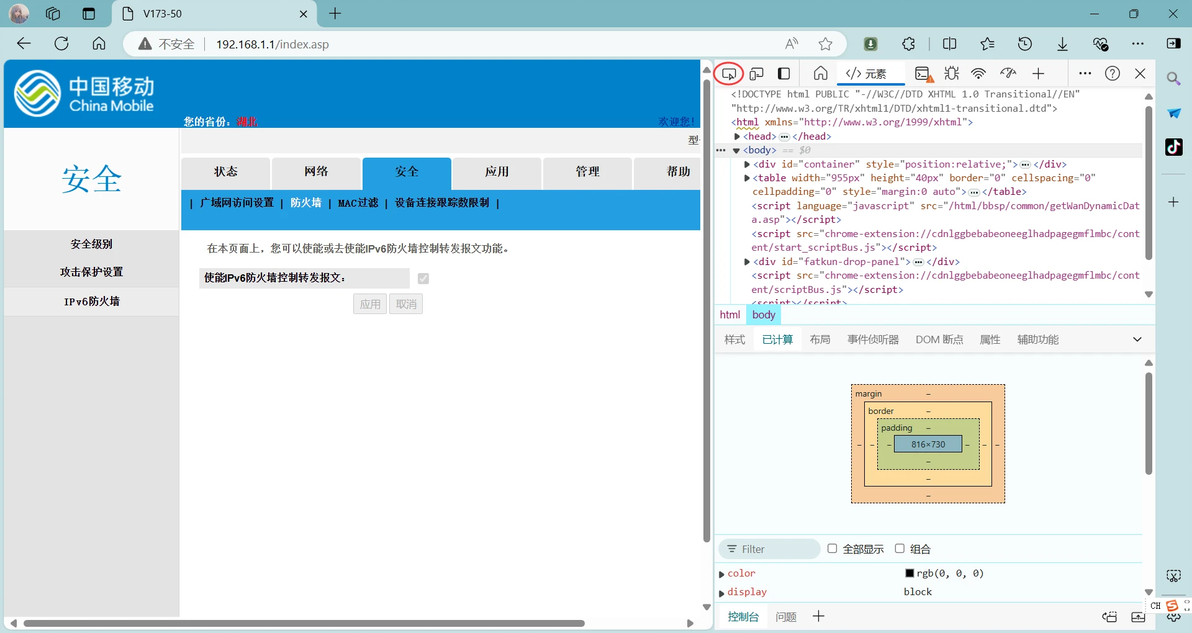Open favorites list icon
The width and height of the screenshot is (1192, 633).
[987, 44]
